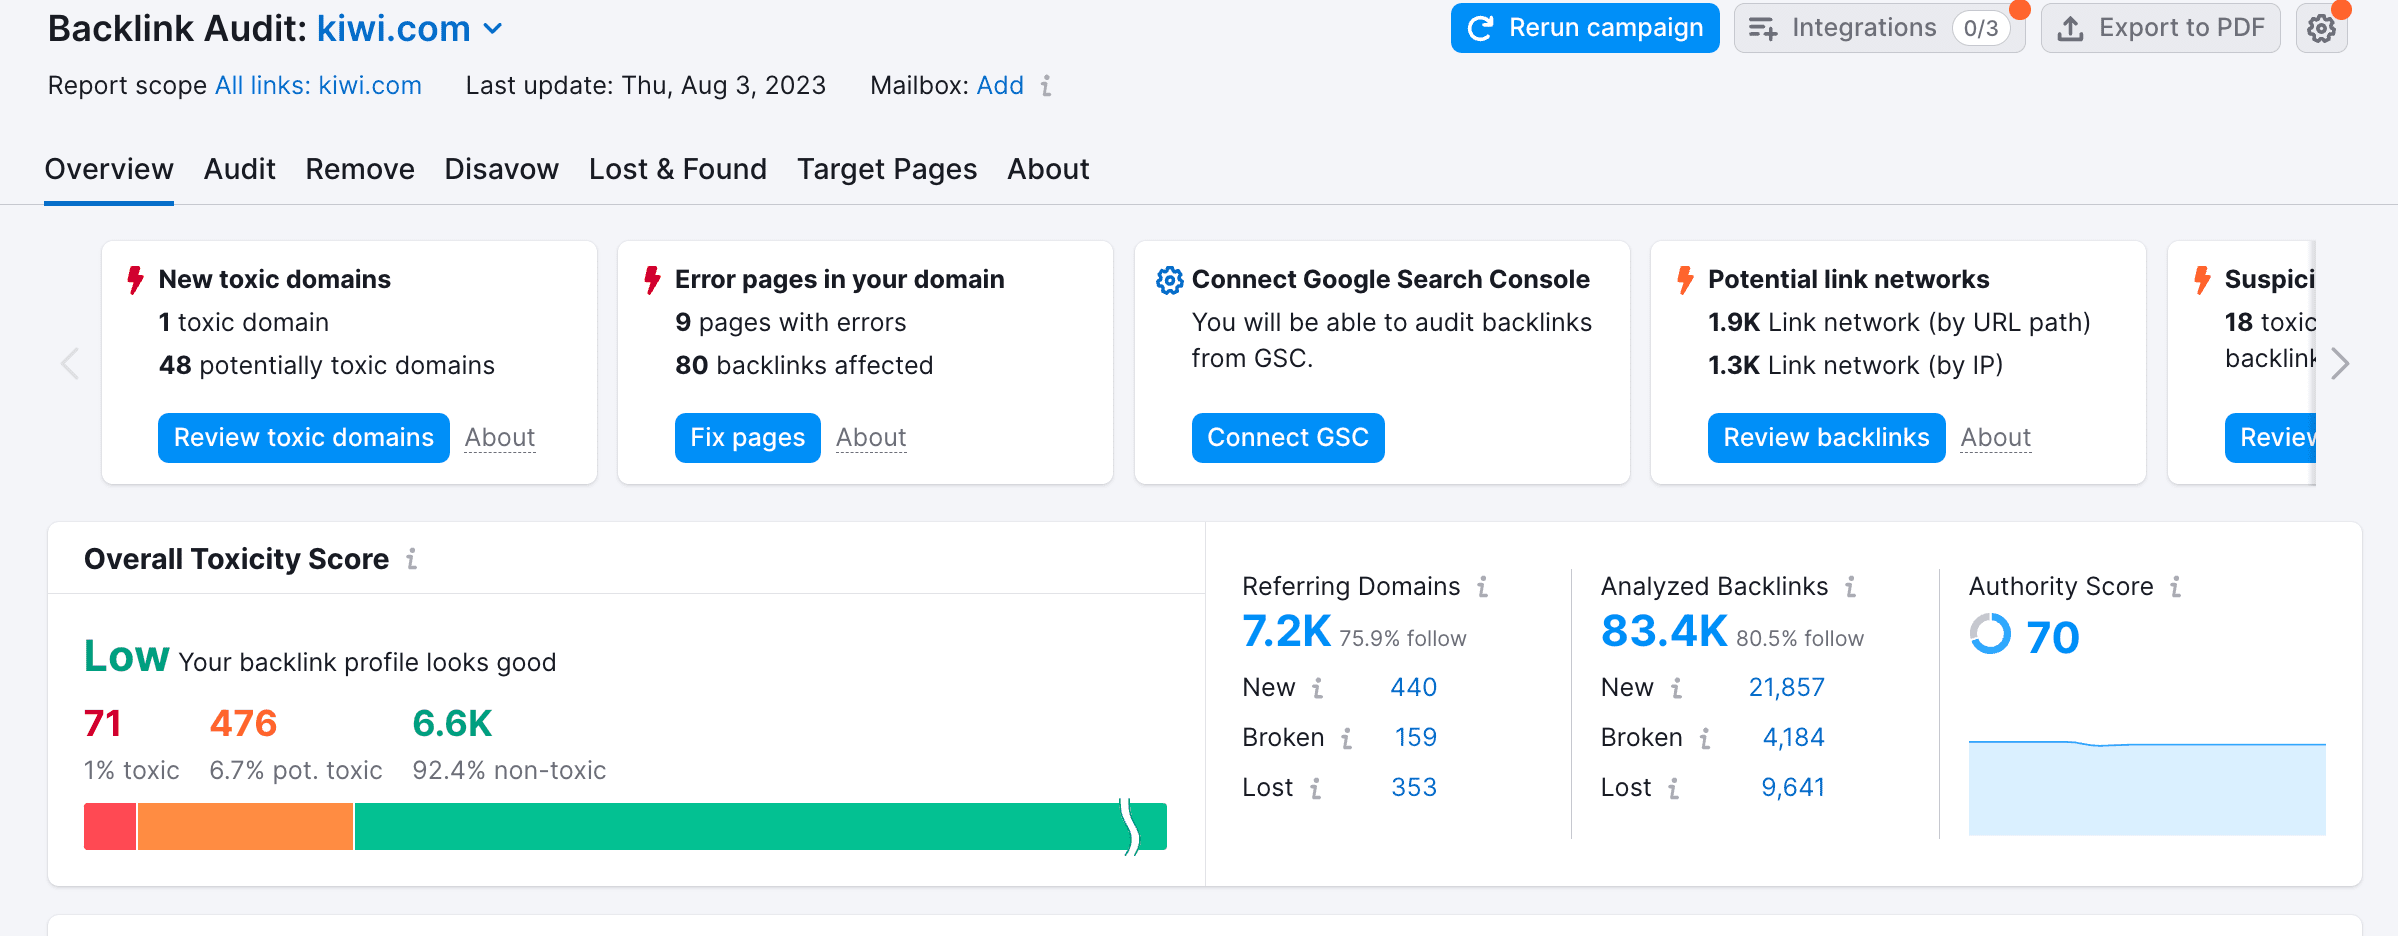Open the 4,184 broken backlinks value
The height and width of the screenshot is (936, 2398).
point(1794,738)
